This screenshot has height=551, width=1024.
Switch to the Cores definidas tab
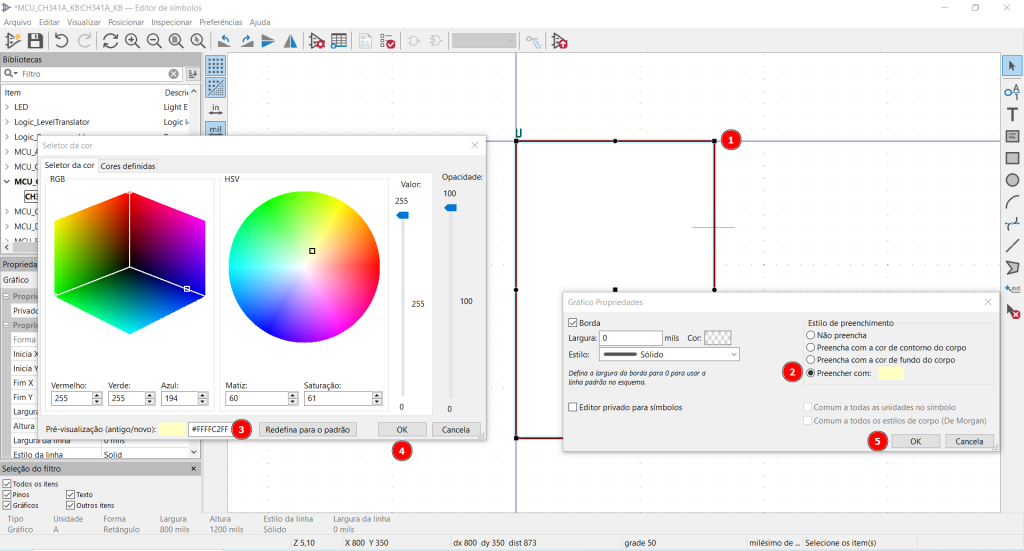click(x=128, y=166)
